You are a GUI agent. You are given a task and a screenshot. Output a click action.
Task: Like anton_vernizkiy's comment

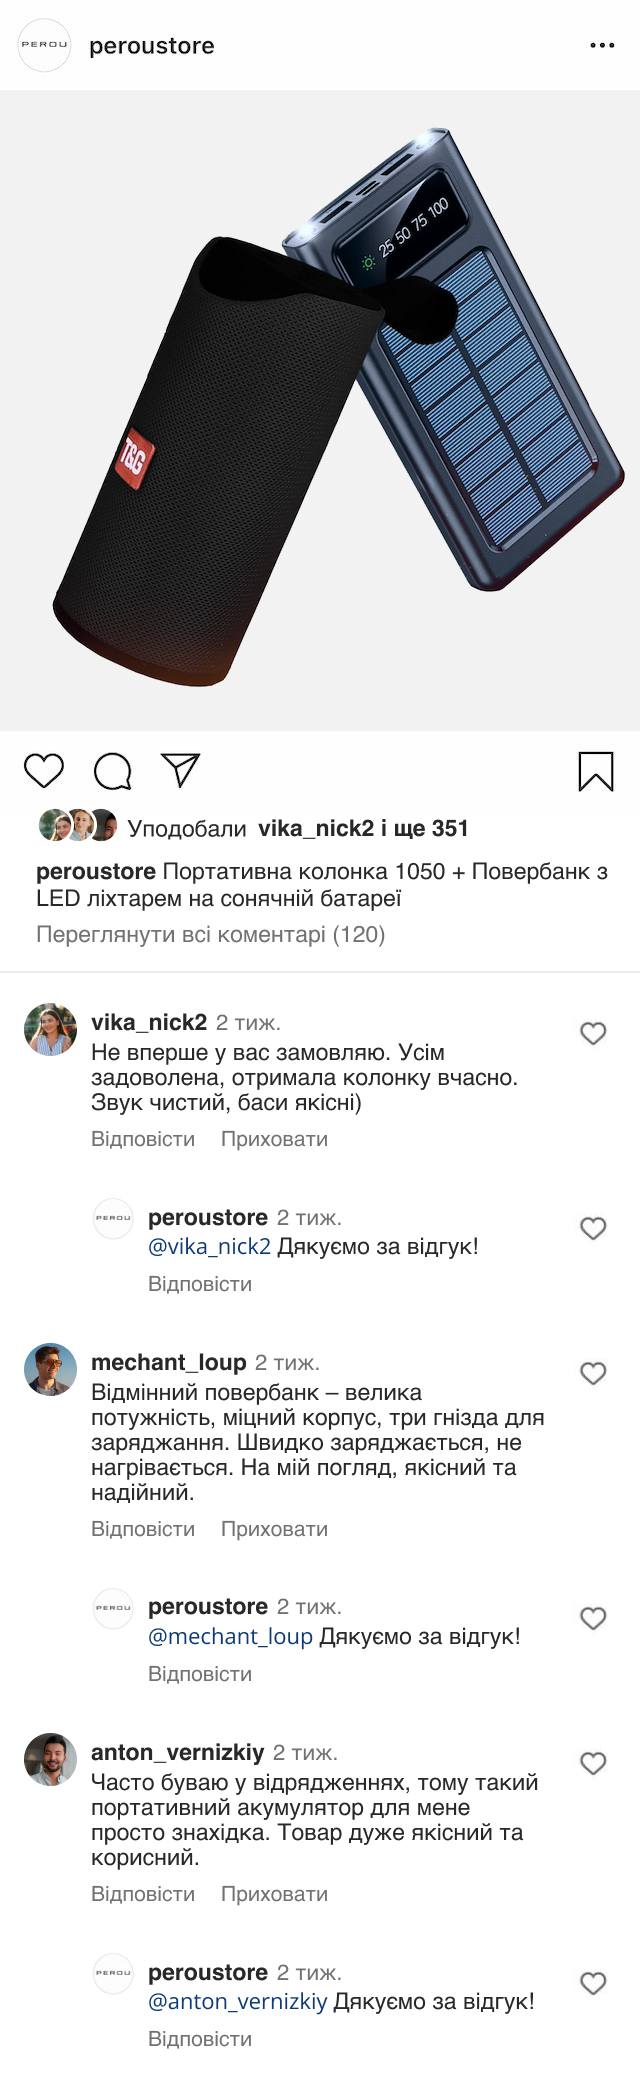coord(594,1763)
